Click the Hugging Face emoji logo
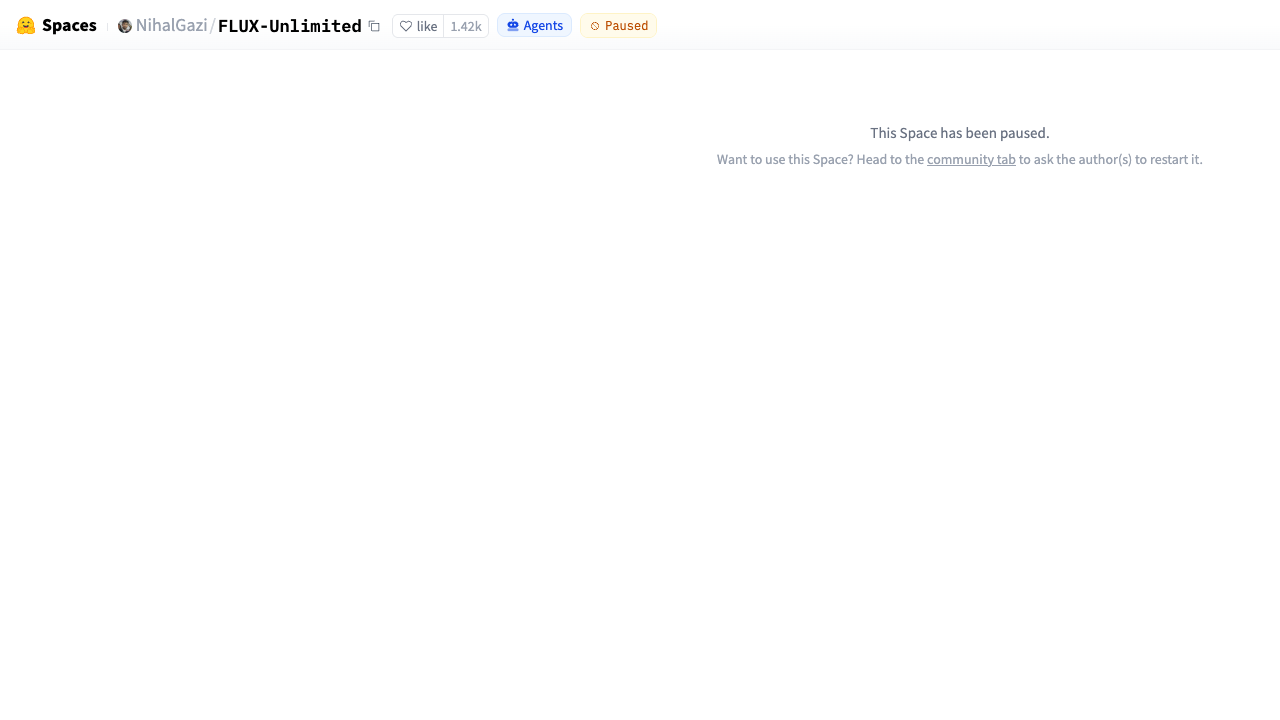Image resolution: width=1280 pixels, height=720 pixels. [x=26, y=26]
